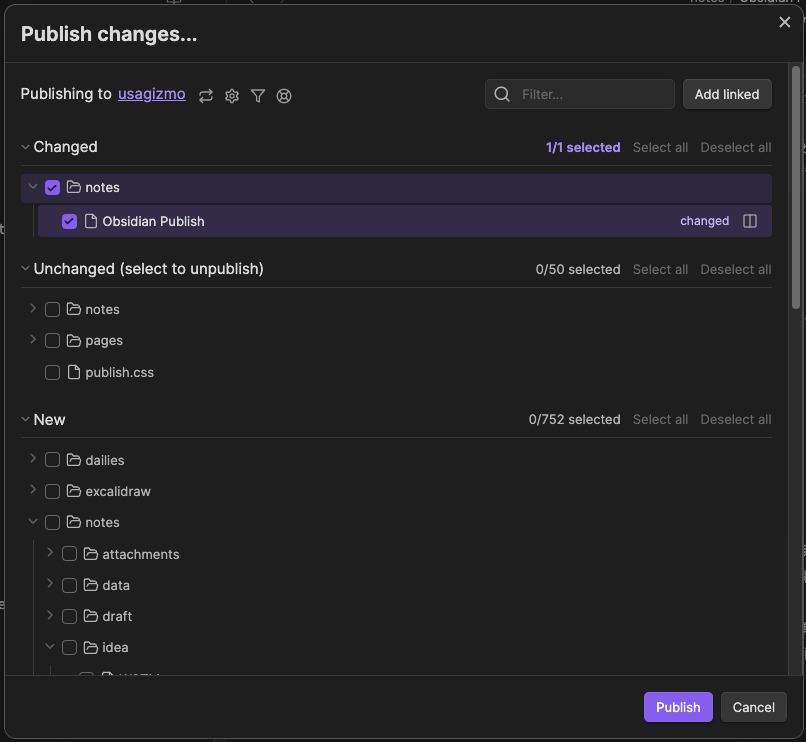Click the attachments folder icon
The height and width of the screenshot is (742, 806).
coord(90,554)
